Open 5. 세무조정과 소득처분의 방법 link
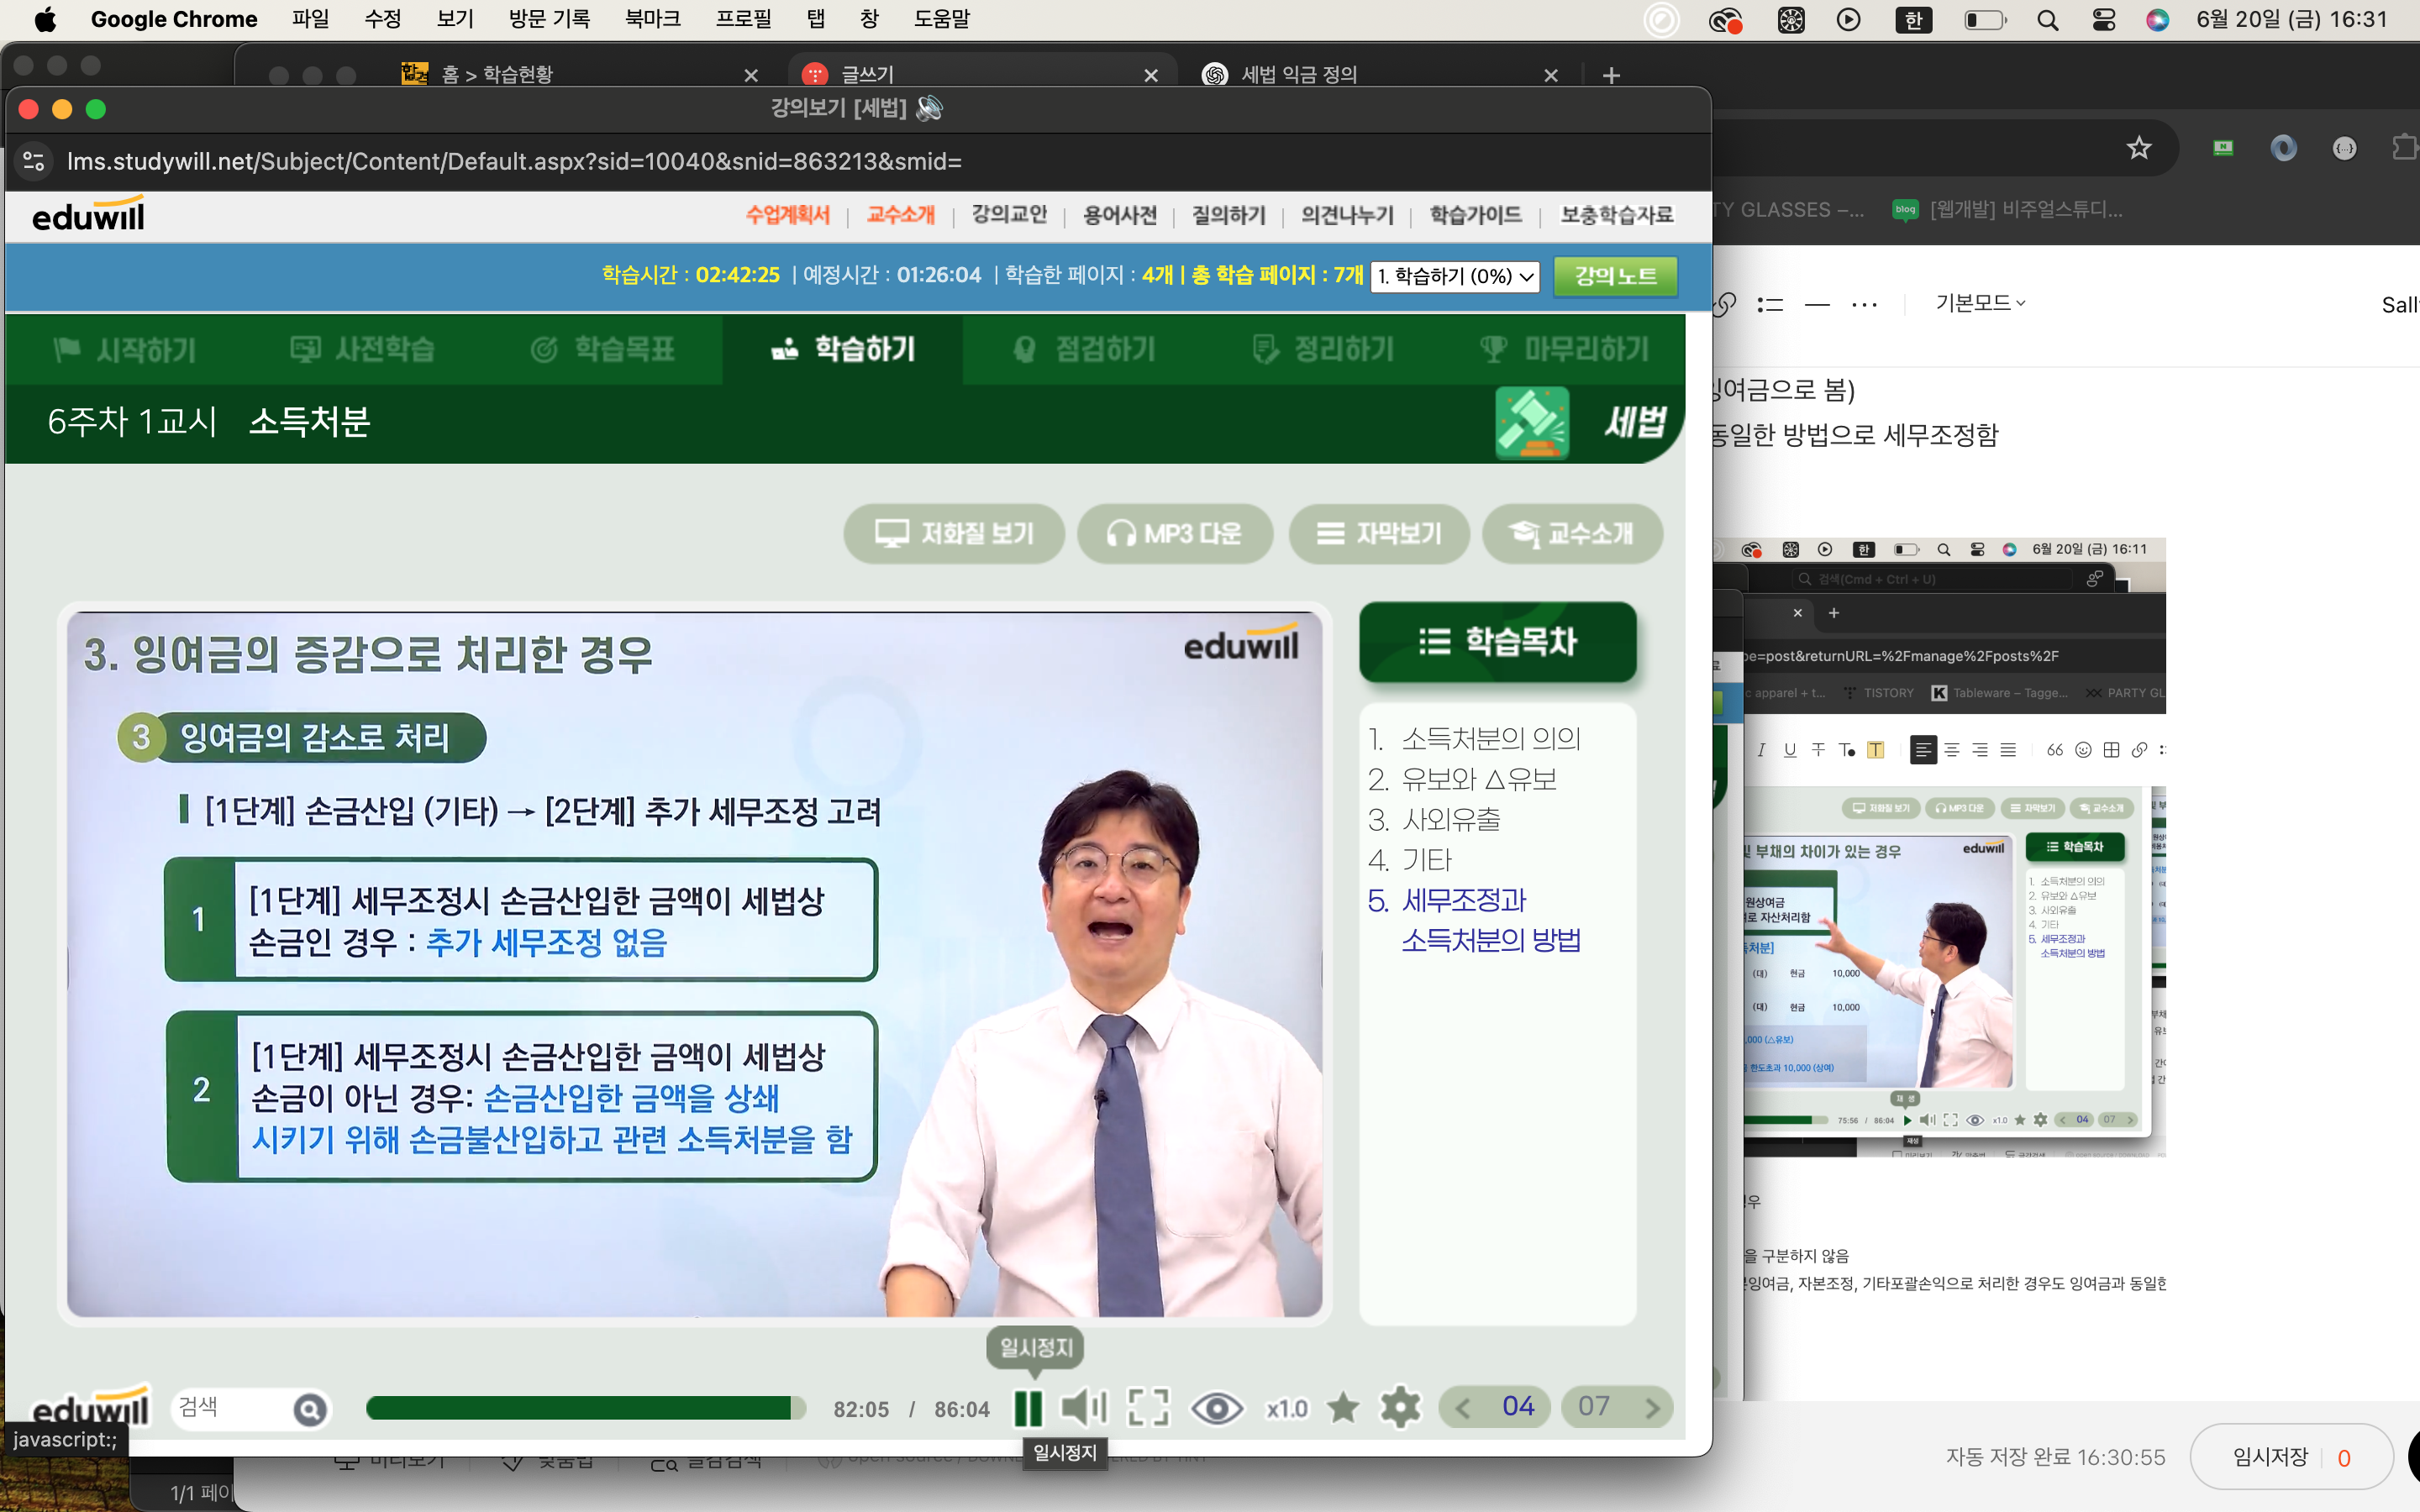The height and width of the screenshot is (1512, 2420). coord(1474,919)
